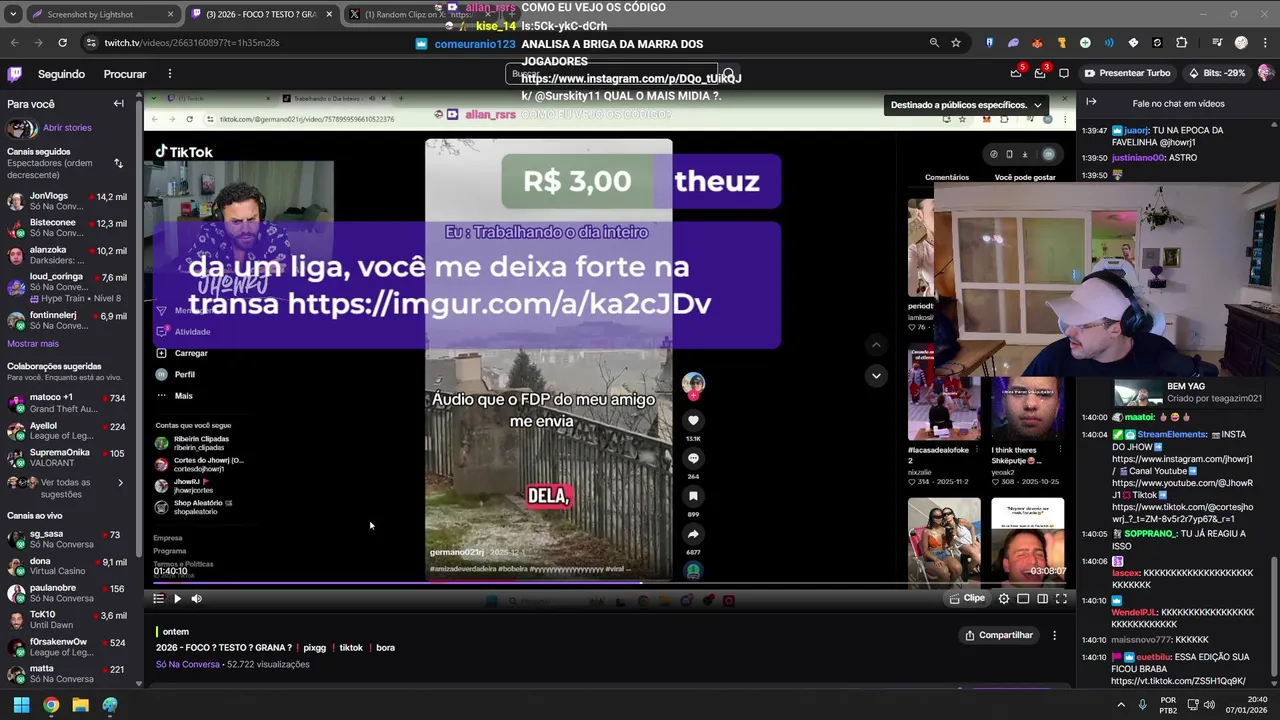Click Bits -29% button

(x=1217, y=73)
